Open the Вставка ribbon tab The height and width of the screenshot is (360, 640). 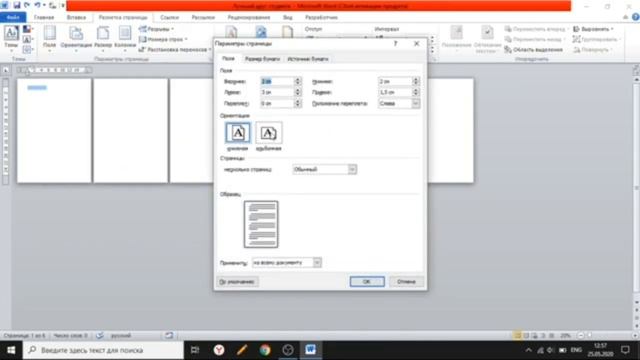pyautogui.click(x=76, y=17)
